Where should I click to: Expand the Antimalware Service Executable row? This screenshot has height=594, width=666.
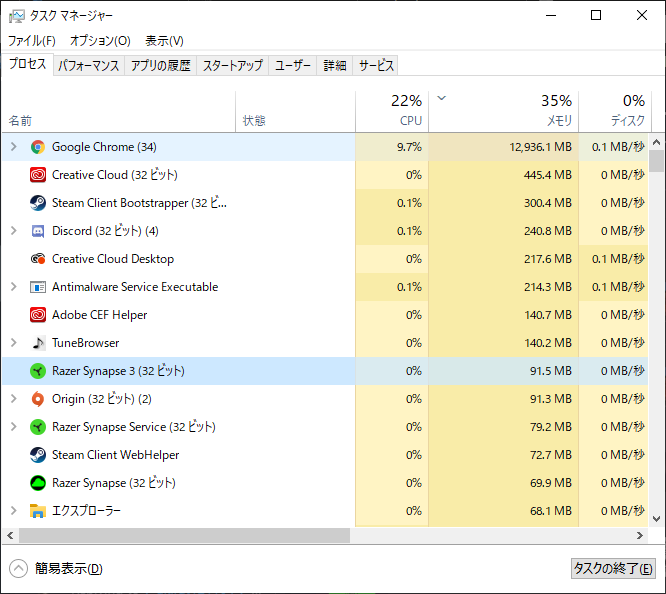coord(14,287)
